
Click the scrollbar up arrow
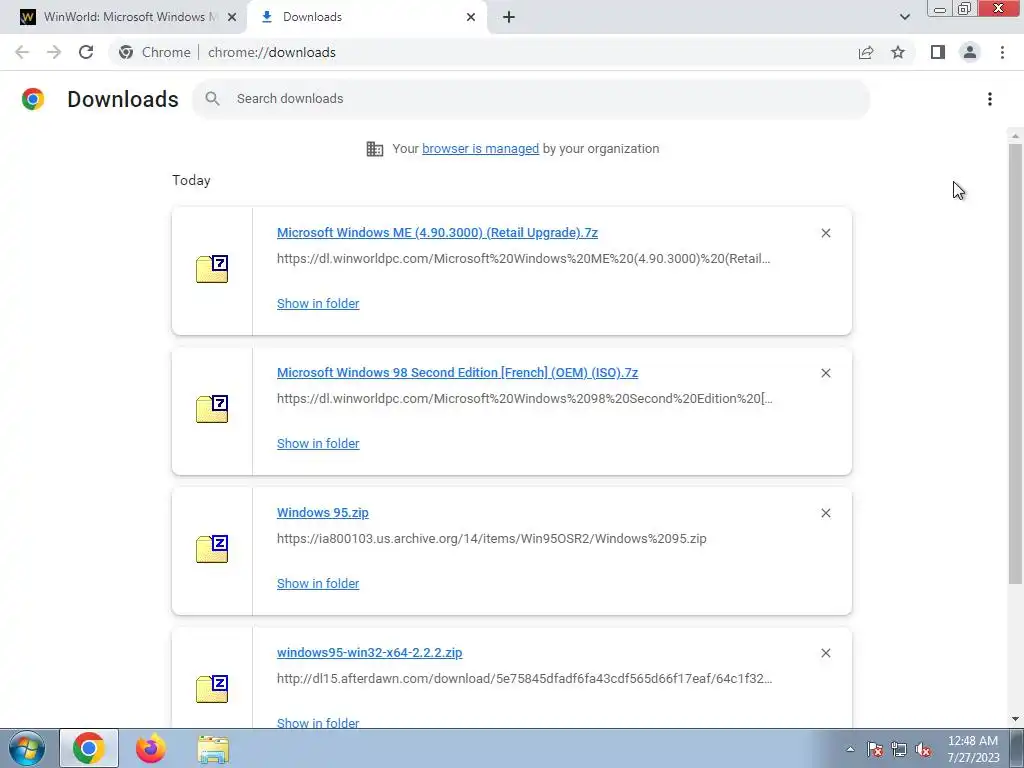[x=1014, y=136]
